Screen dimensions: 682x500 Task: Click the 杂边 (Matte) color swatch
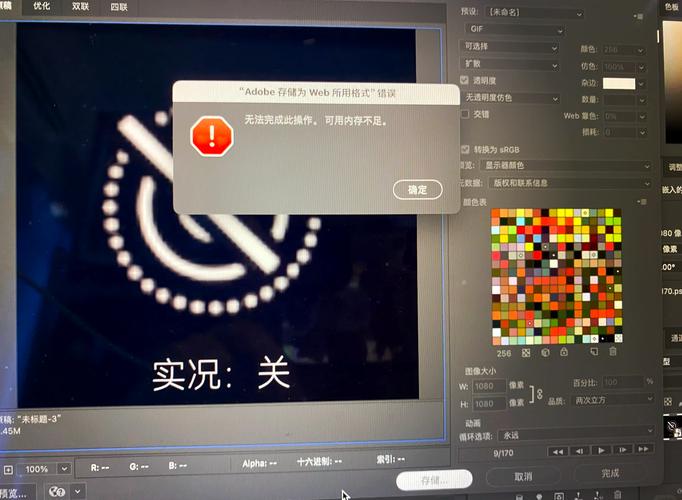618,83
